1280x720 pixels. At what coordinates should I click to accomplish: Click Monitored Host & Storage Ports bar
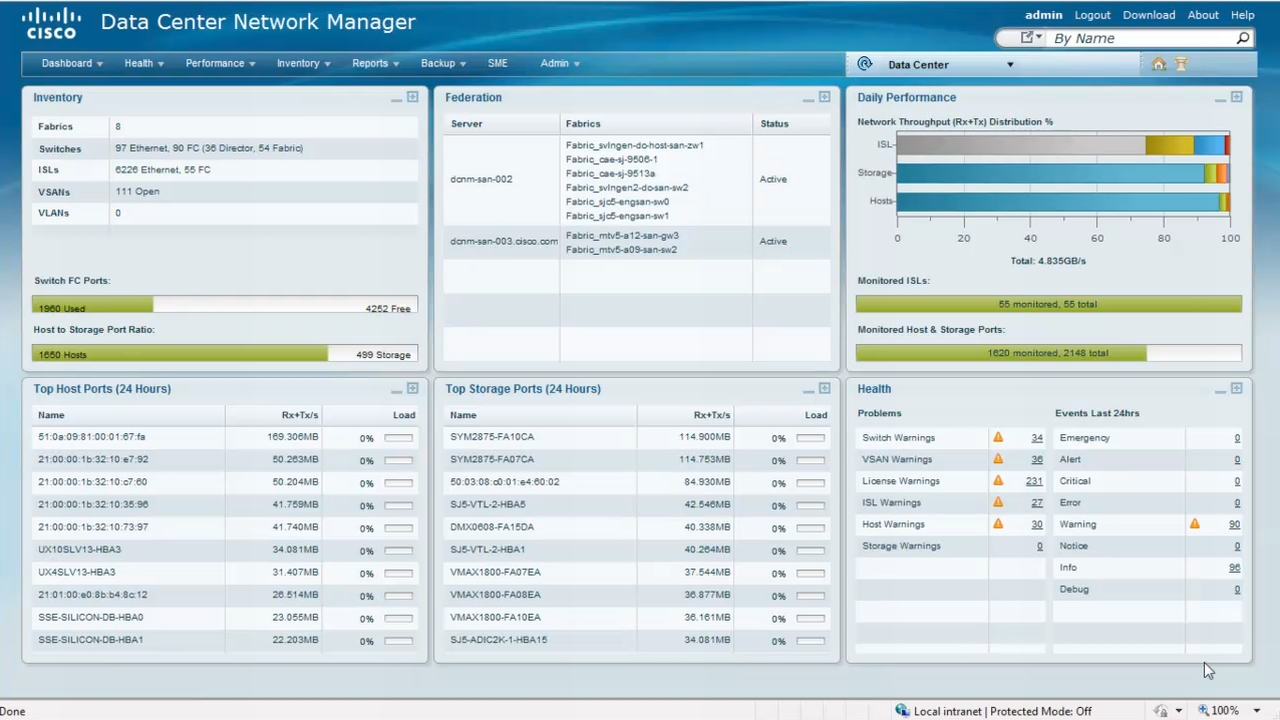tap(1049, 353)
